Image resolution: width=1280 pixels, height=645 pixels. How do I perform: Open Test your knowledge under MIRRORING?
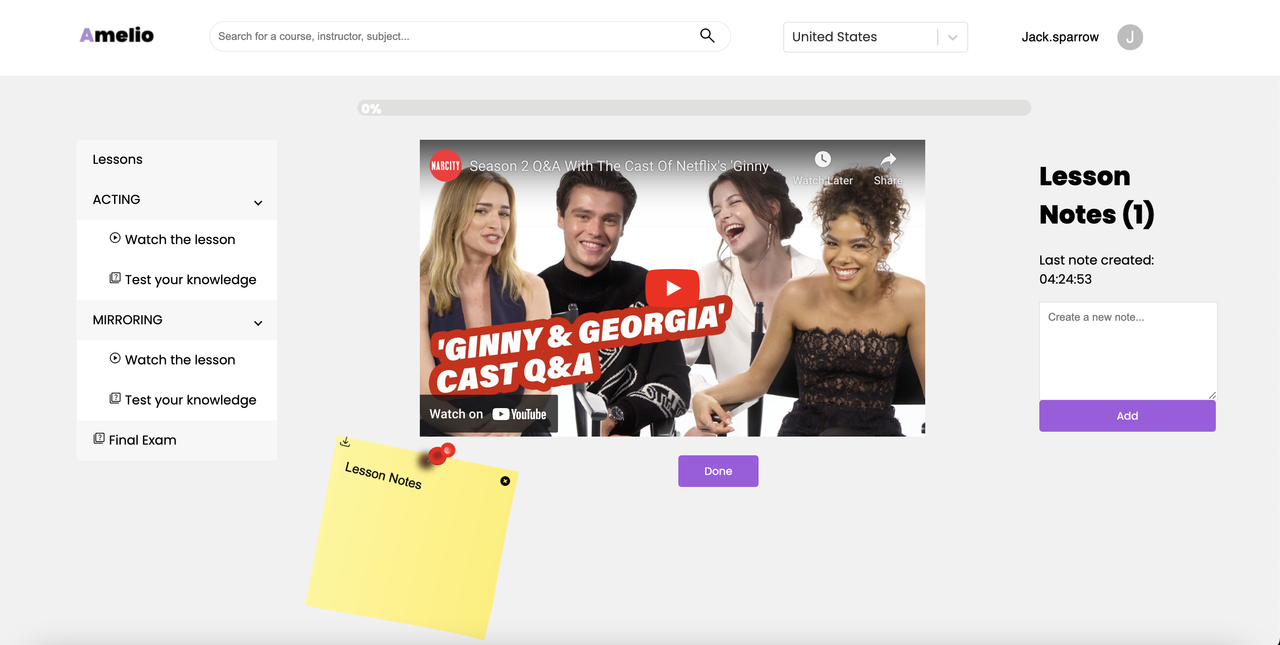tap(191, 399)
